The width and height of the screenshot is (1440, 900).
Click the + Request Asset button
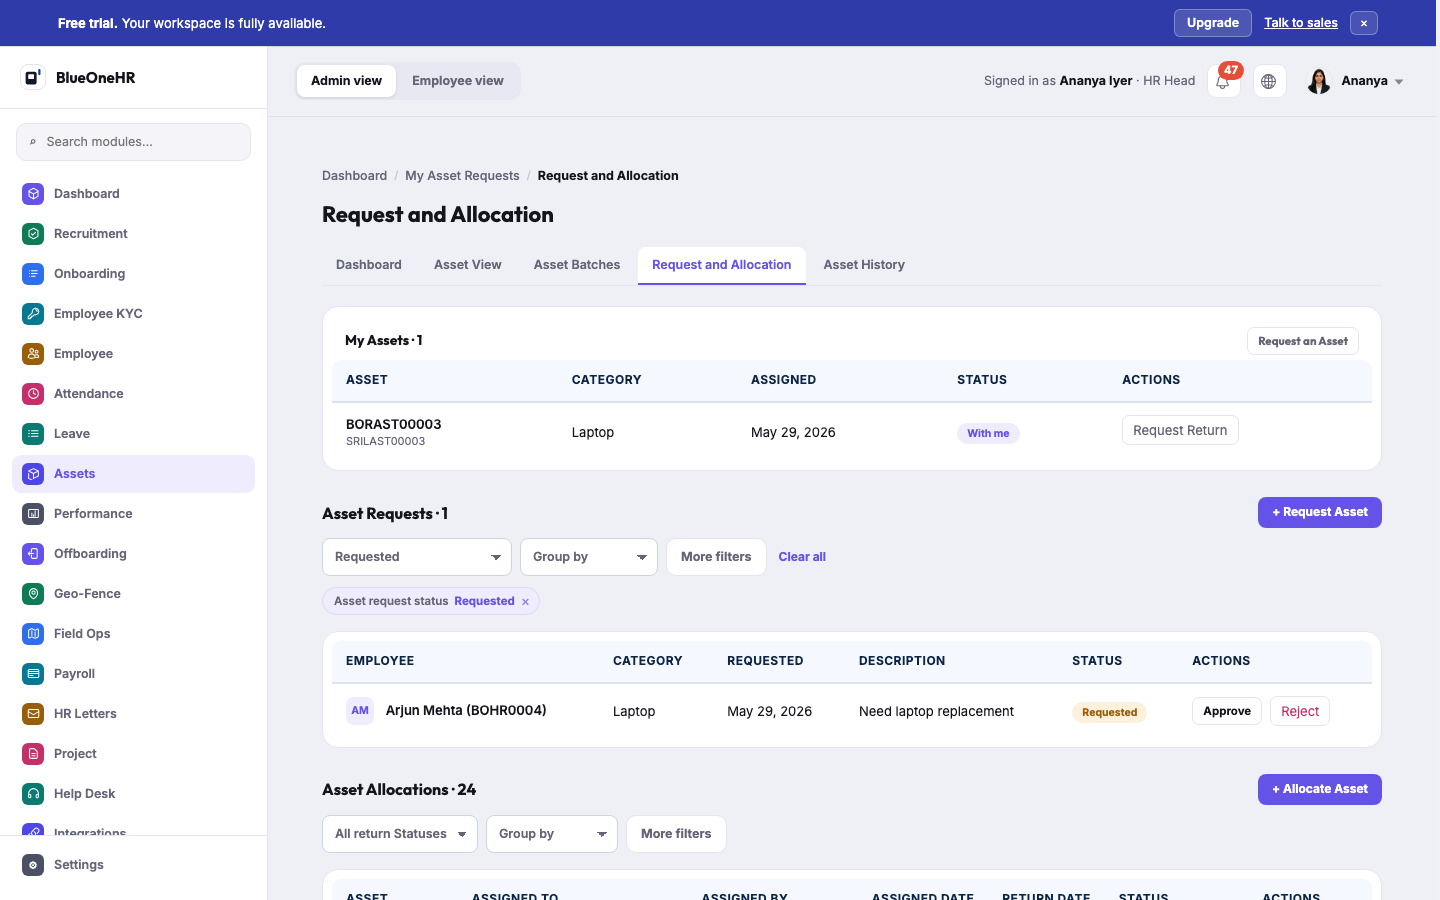[1320, 512]
